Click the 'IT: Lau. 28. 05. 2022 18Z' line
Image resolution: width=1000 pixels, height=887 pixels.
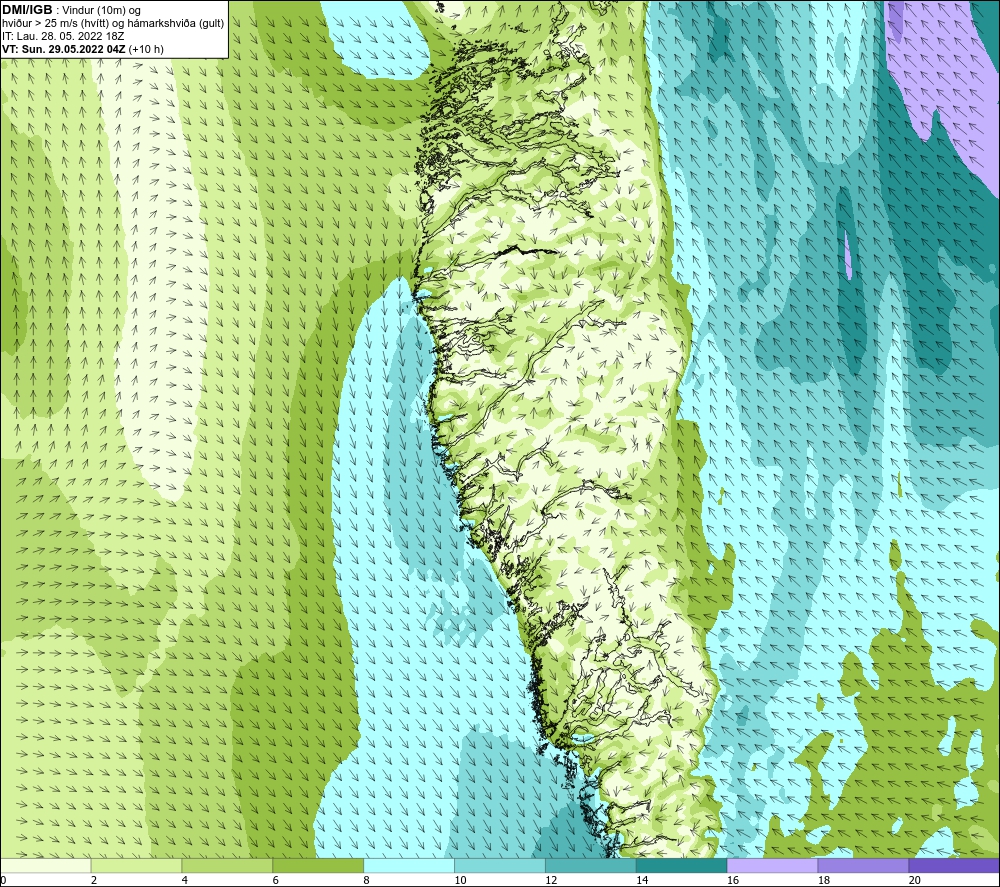63,36
